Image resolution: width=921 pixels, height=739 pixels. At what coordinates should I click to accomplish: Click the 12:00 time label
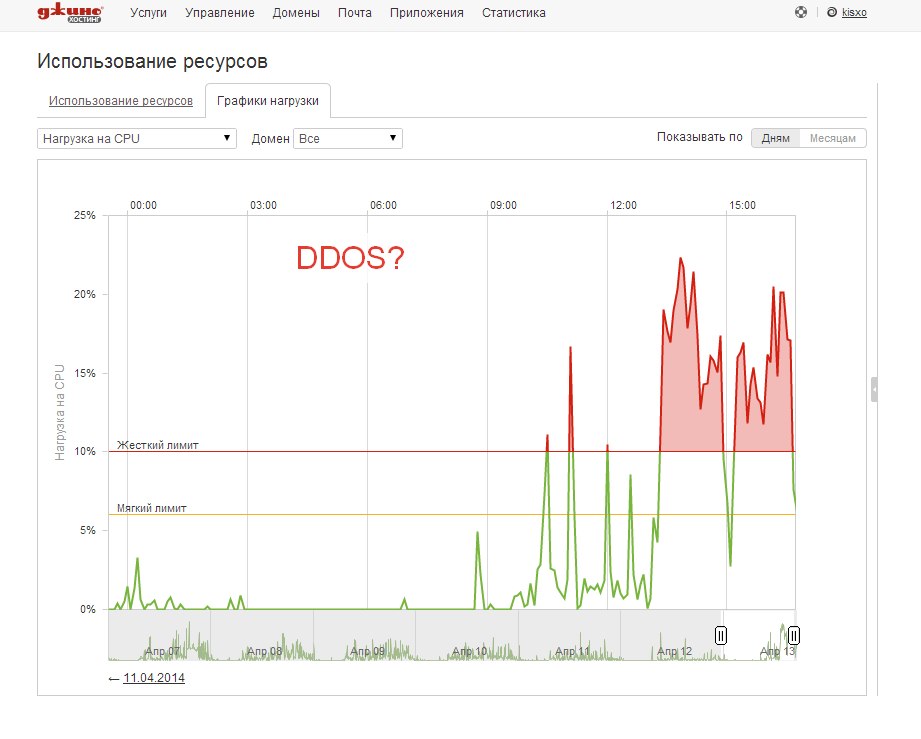pos(623,206)
